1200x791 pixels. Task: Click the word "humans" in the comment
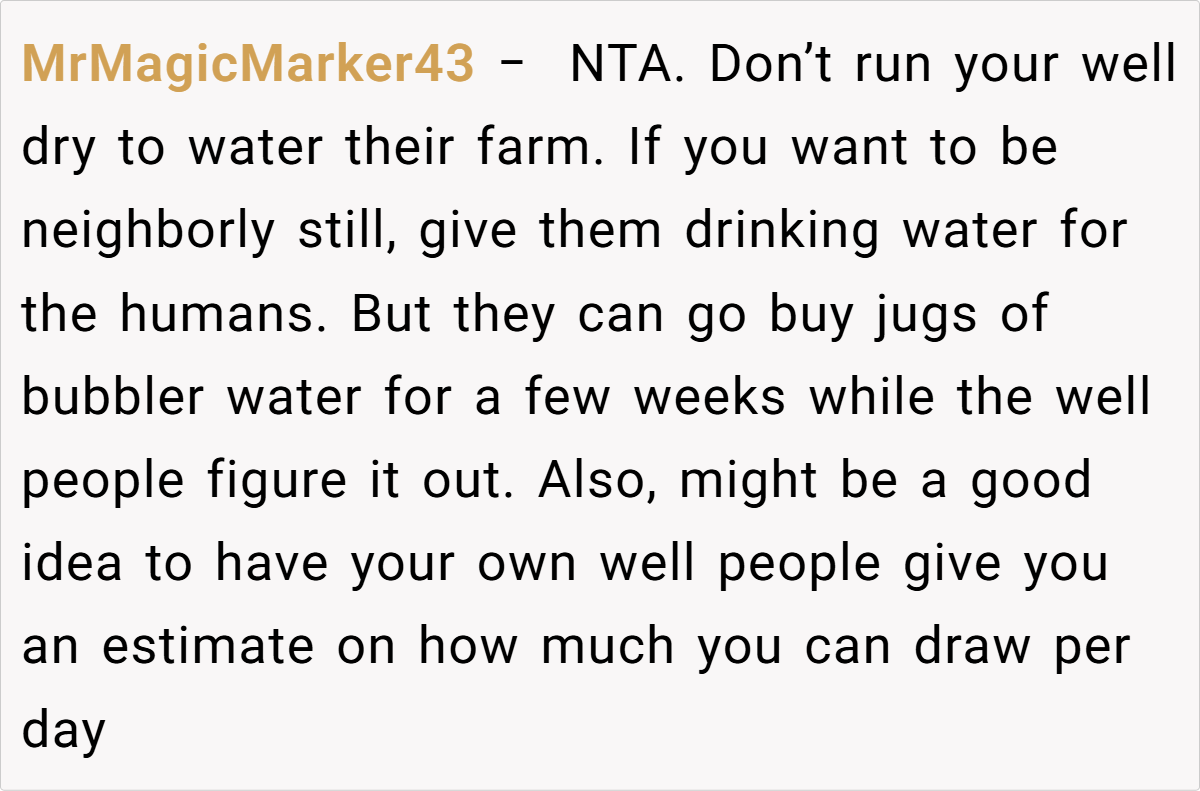click(227, 315)
